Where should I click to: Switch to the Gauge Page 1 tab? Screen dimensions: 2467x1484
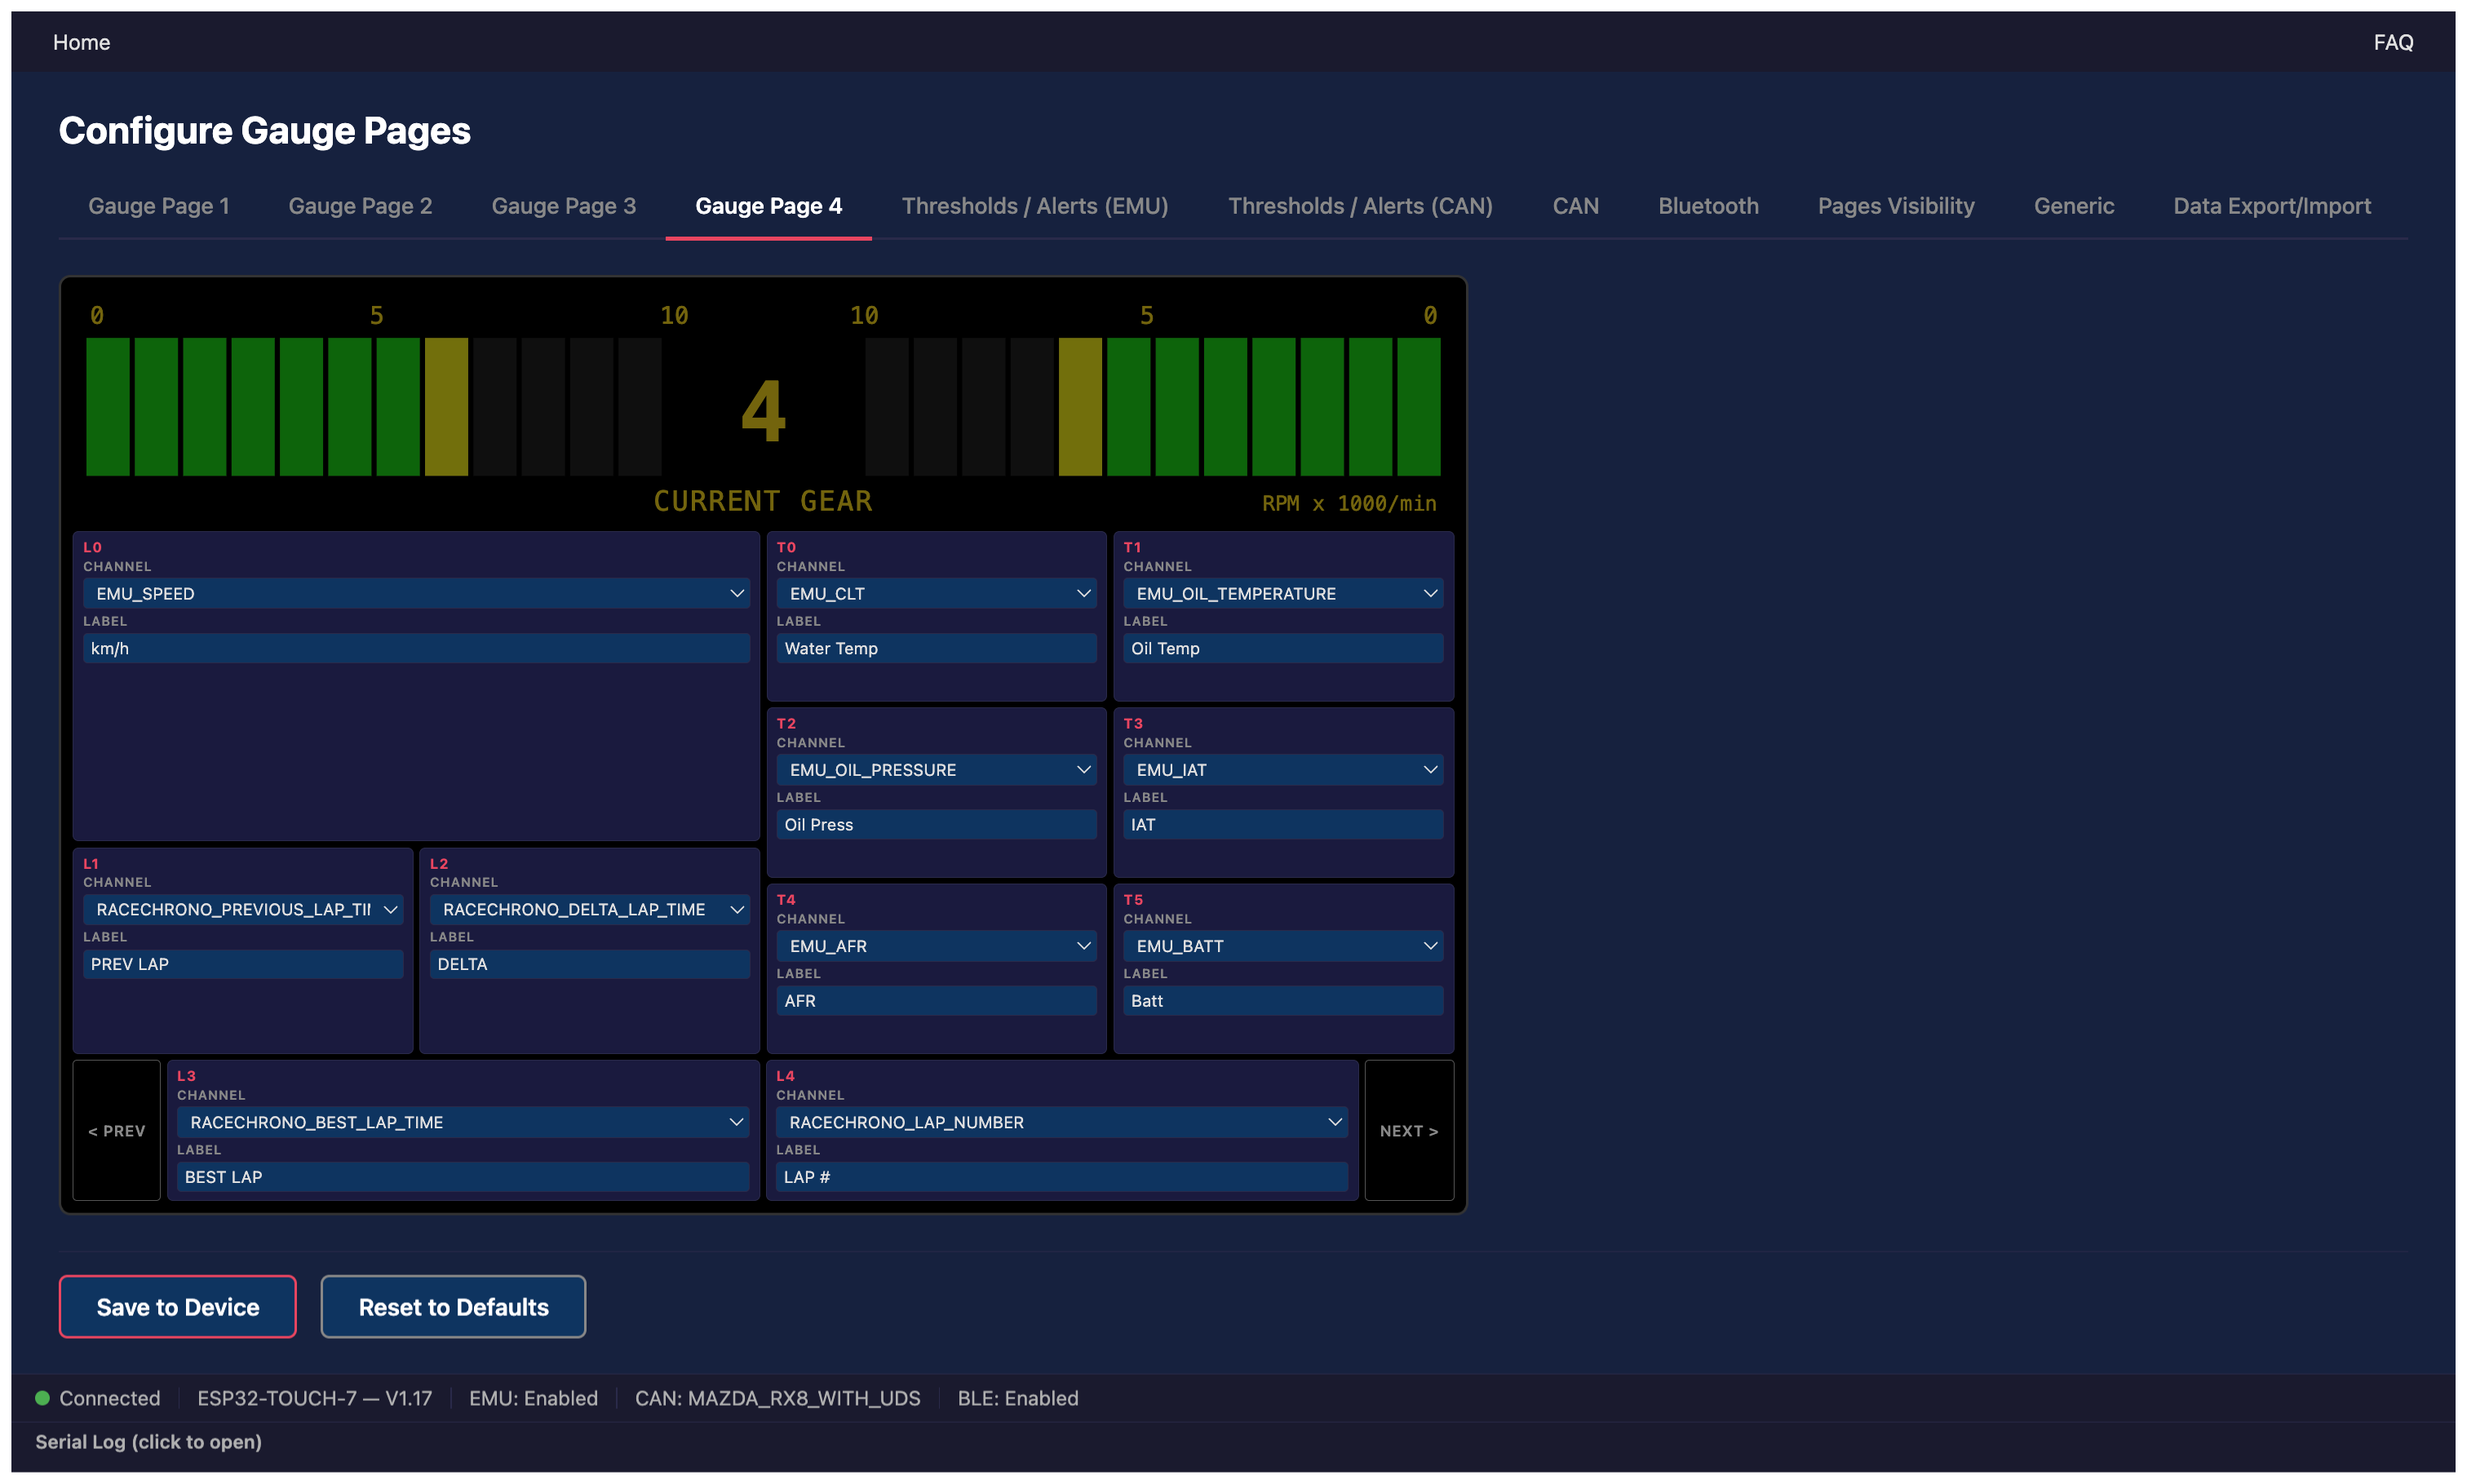(x=159, y=206)
